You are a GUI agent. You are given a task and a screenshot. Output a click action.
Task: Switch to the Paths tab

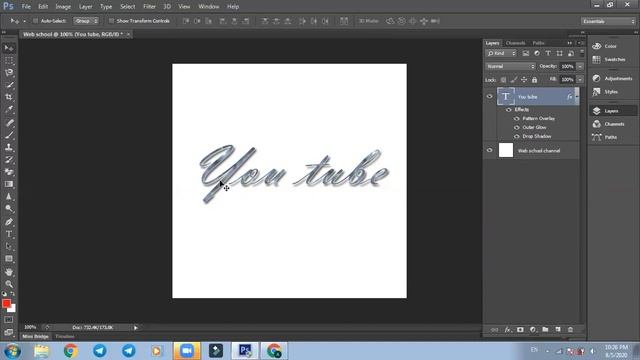[538, 43]
